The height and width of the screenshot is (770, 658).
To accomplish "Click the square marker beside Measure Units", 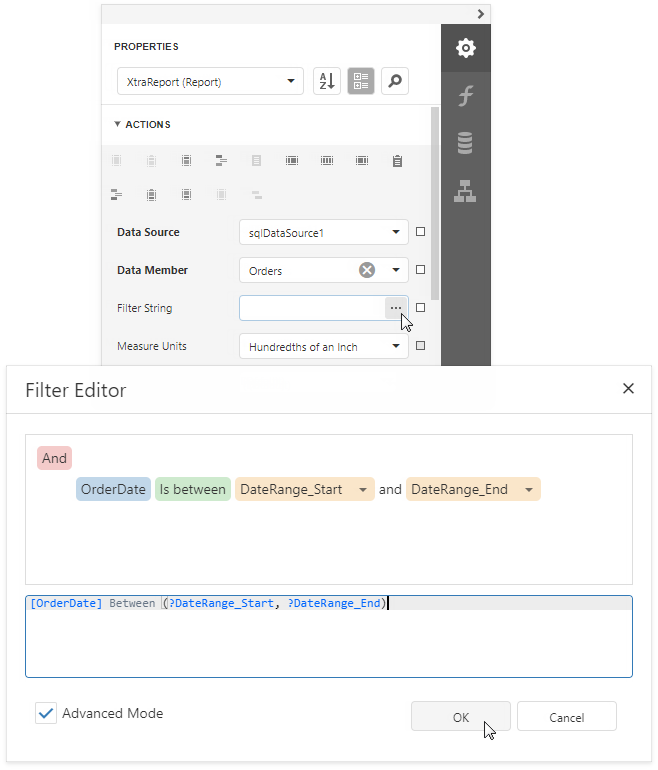I will point(420,346).
